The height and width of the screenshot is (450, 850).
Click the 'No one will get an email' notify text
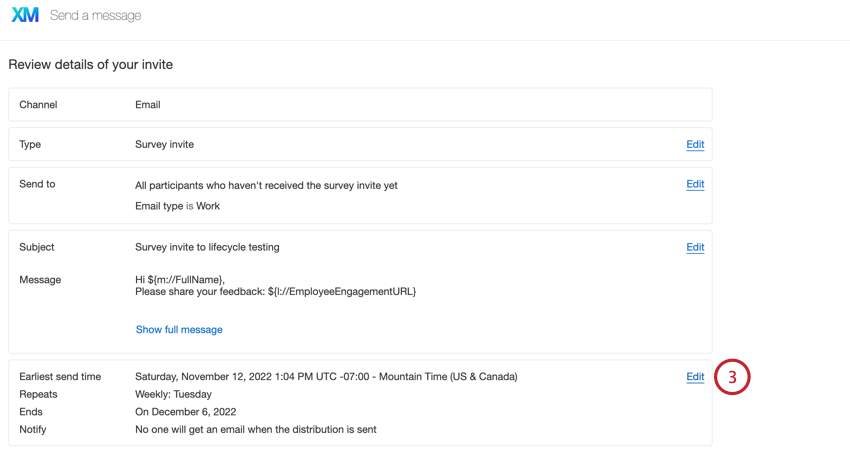click(256, 430)
